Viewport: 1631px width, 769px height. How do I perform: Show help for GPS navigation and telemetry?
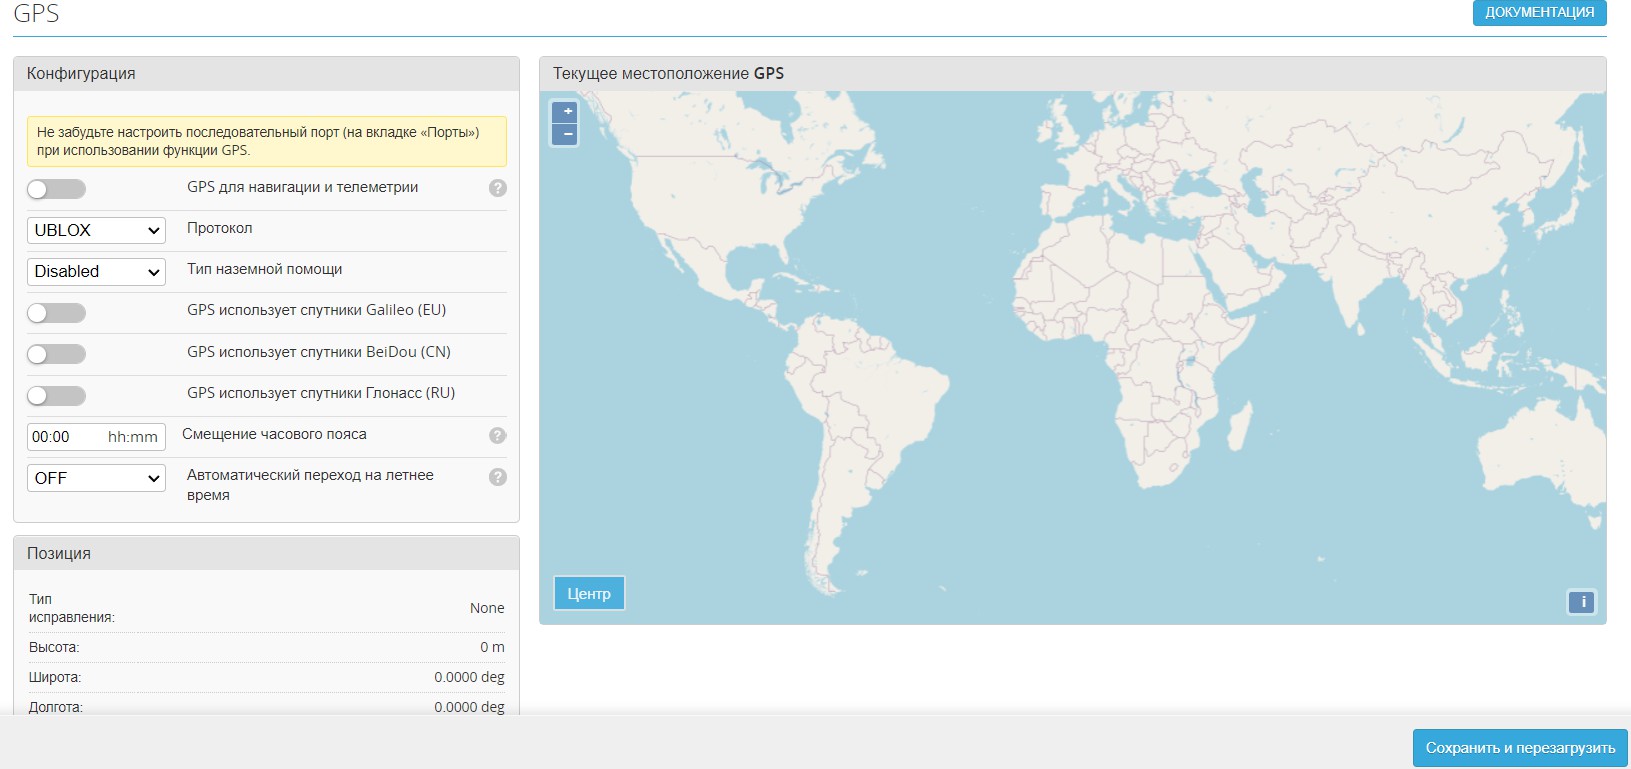pos(497,188)
